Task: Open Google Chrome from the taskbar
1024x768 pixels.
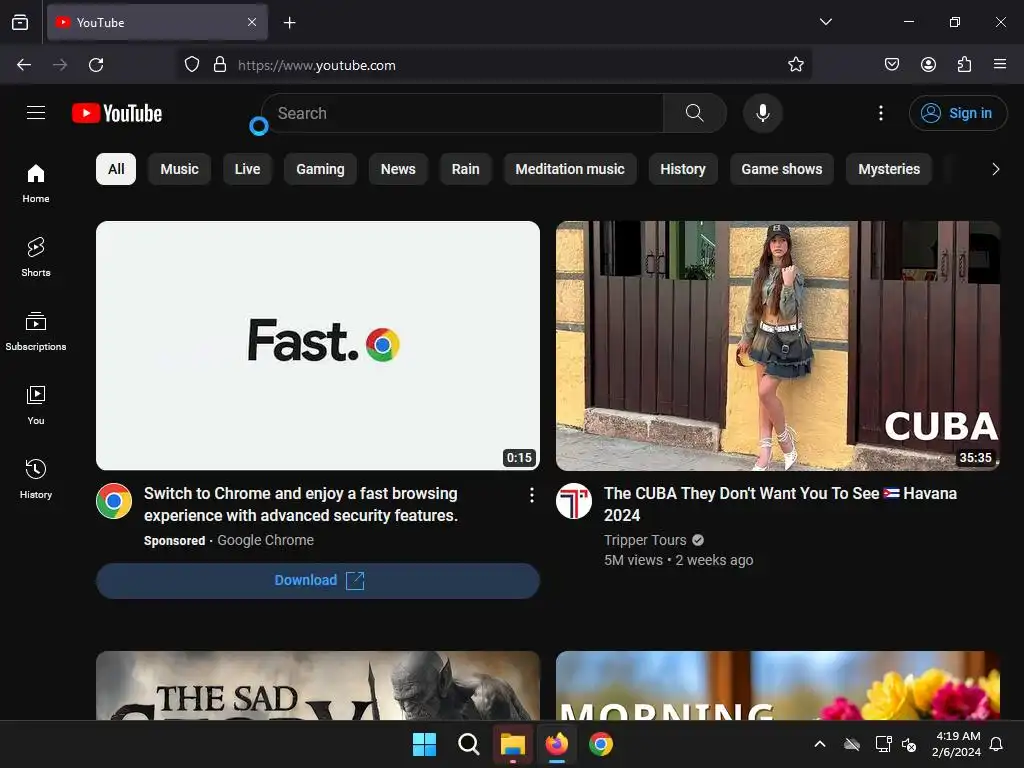Action: pos(601,744)
